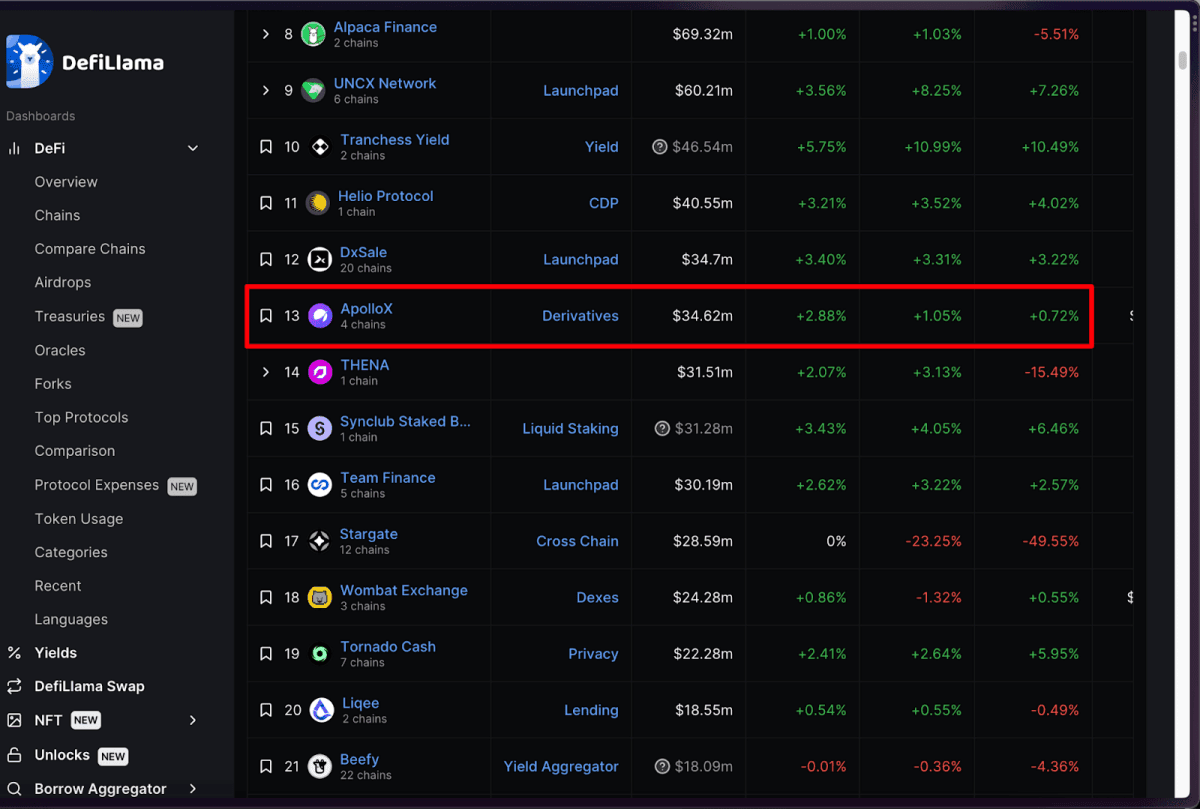Open Protocol Expenses in sidebar
This screenshot has width=1200, height=809.
coord(97,485)
